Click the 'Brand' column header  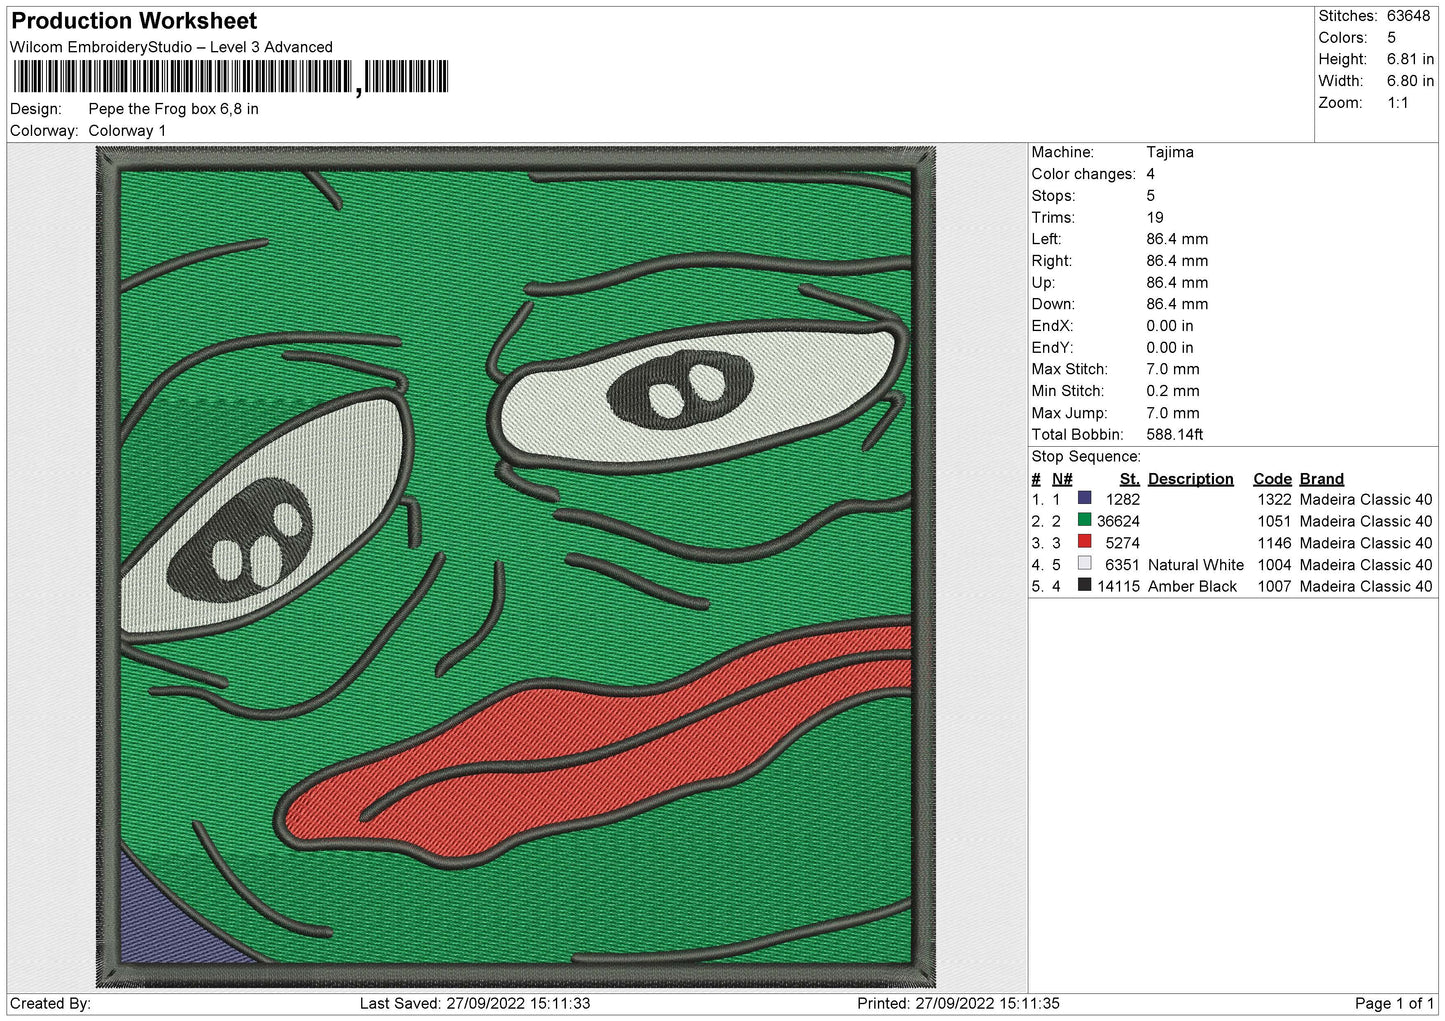pyautogui.click(x=1322, y=479)
